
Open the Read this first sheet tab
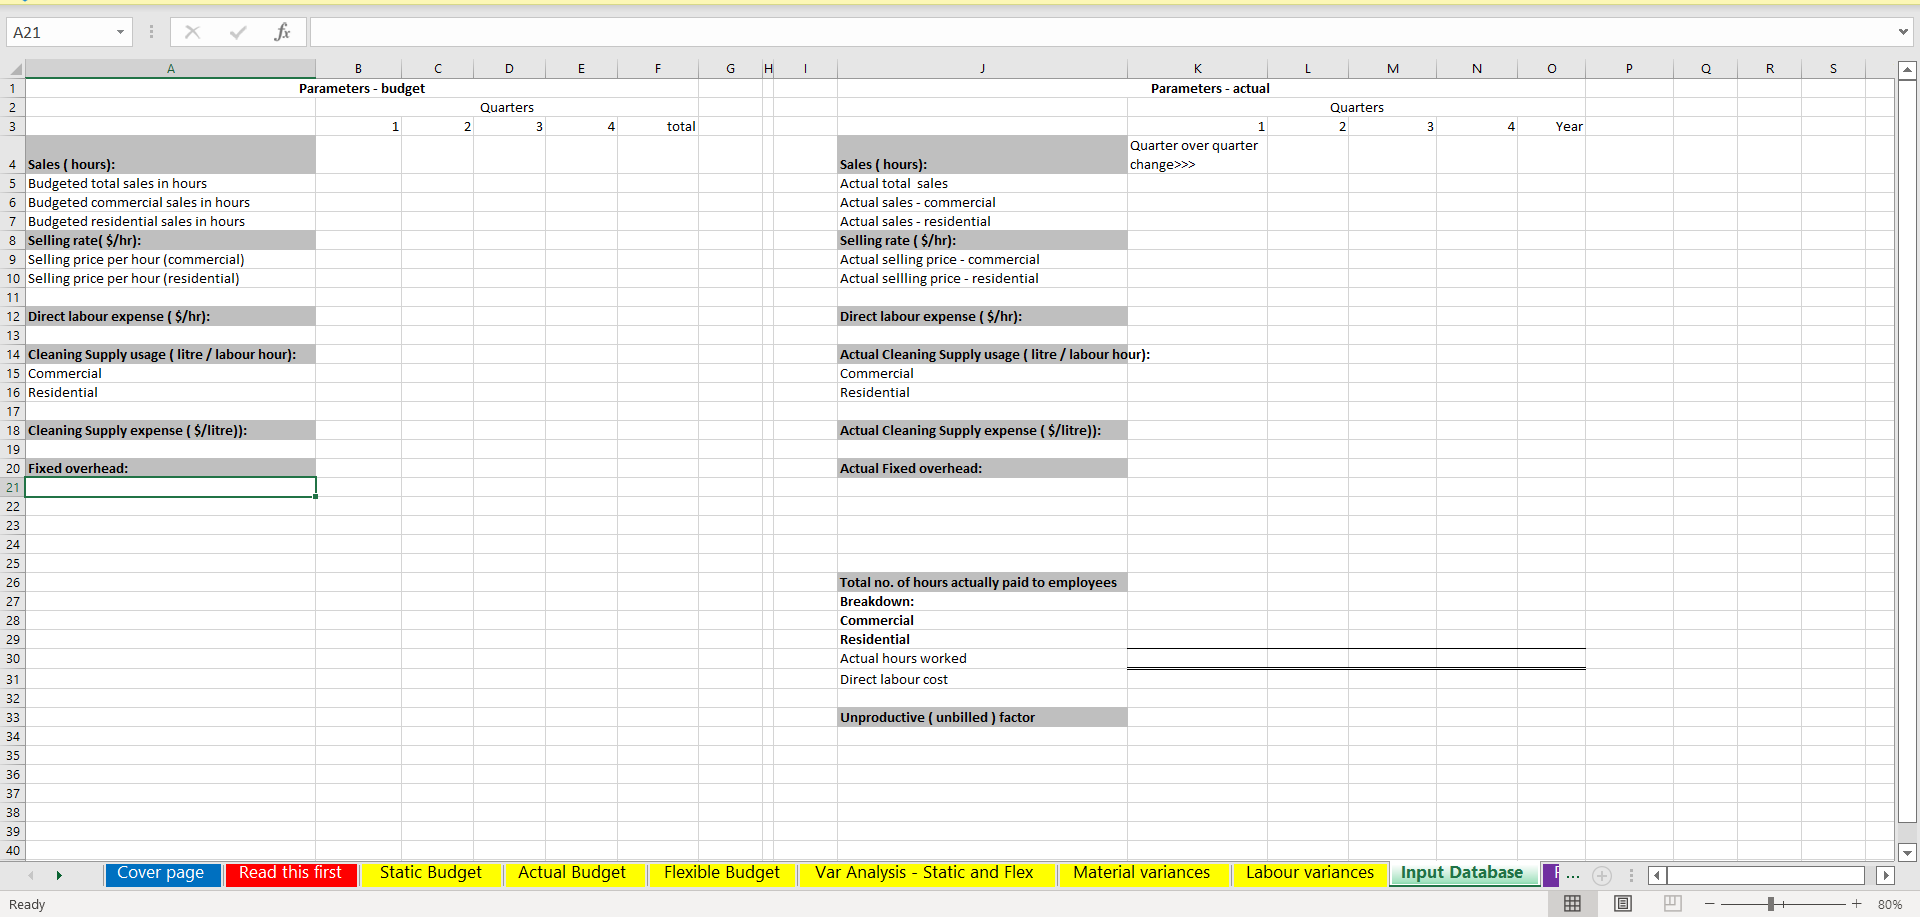[290, 873]
